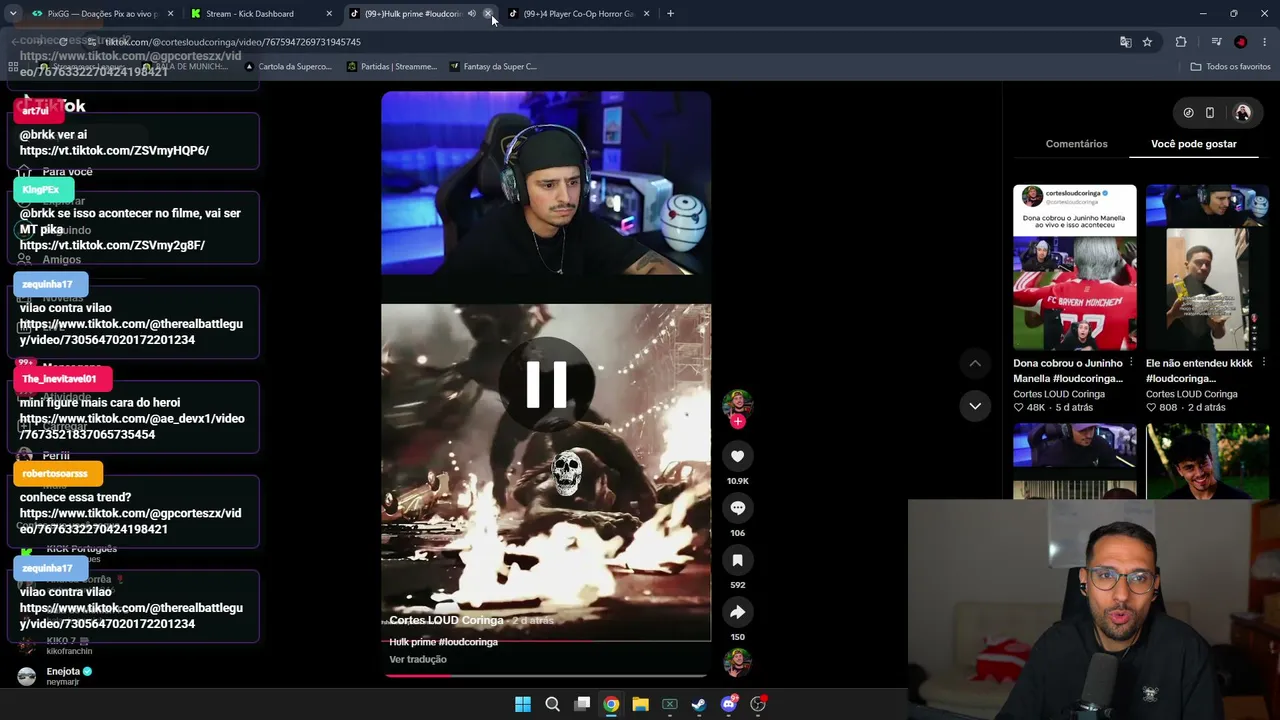Open the Dona cobrou o Juninho Manella thumbnail
Screen dimensions: 1280x720
pos(1075,267)
